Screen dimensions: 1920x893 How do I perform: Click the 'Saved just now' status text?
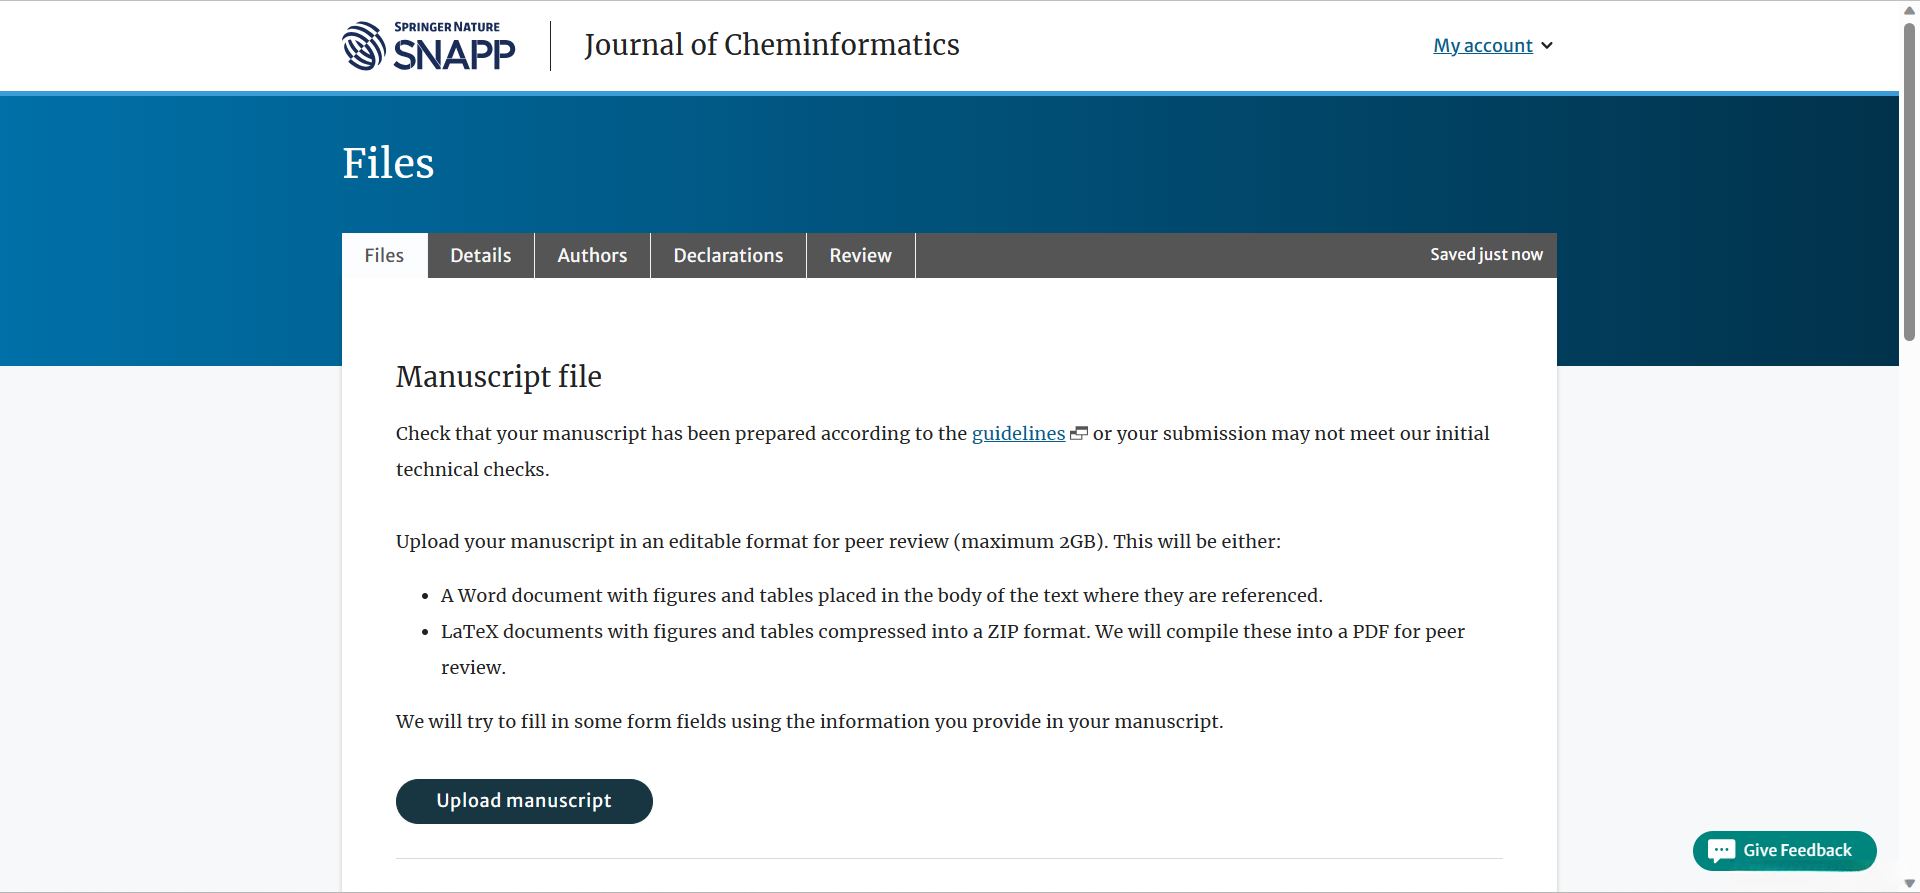coord(1486,255)
